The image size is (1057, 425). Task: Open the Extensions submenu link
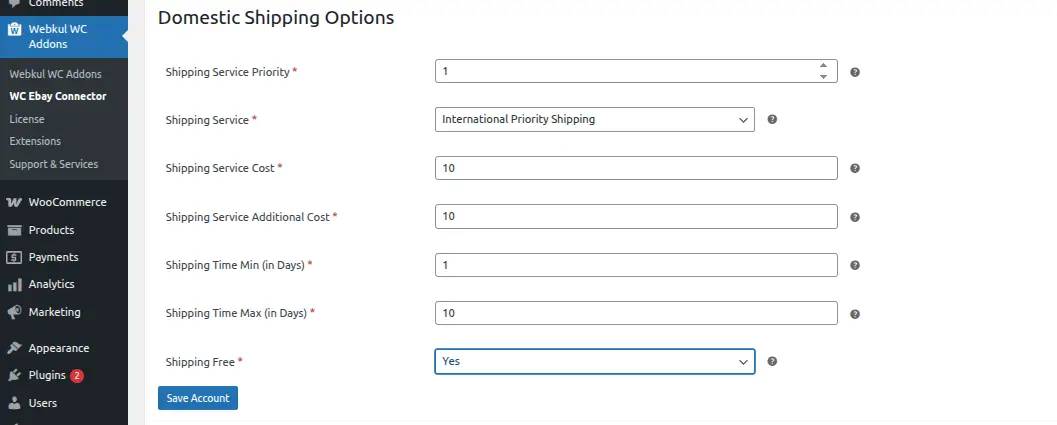click(x=35, y=141)
